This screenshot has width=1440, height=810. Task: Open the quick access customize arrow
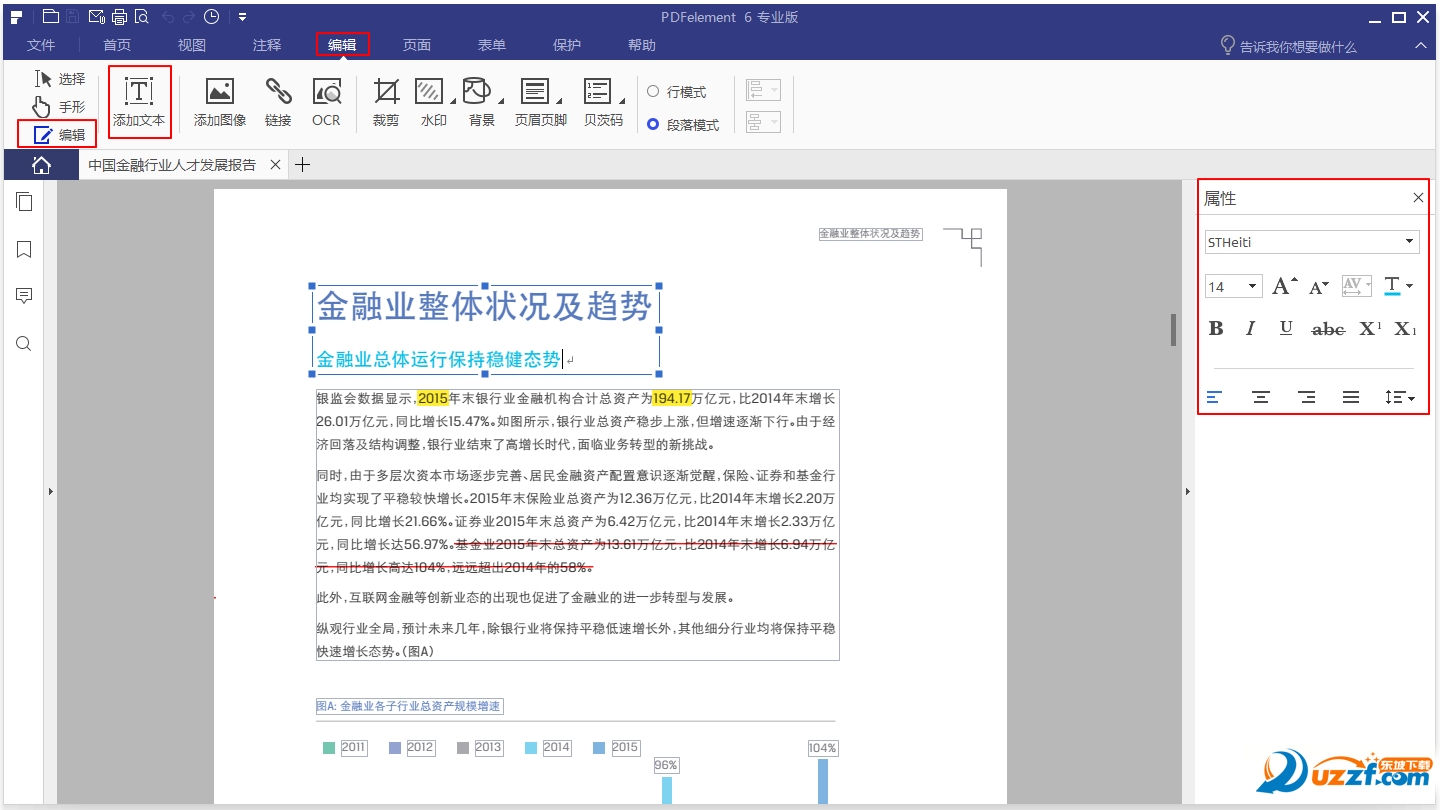(x=243, y=16)
